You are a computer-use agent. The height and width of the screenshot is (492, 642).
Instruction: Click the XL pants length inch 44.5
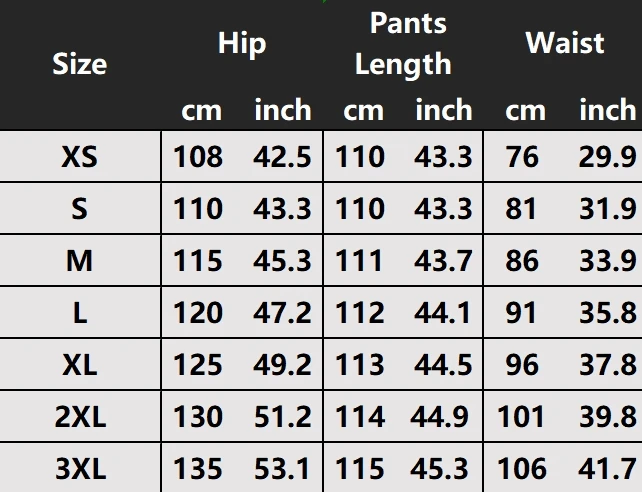[443, 365]
